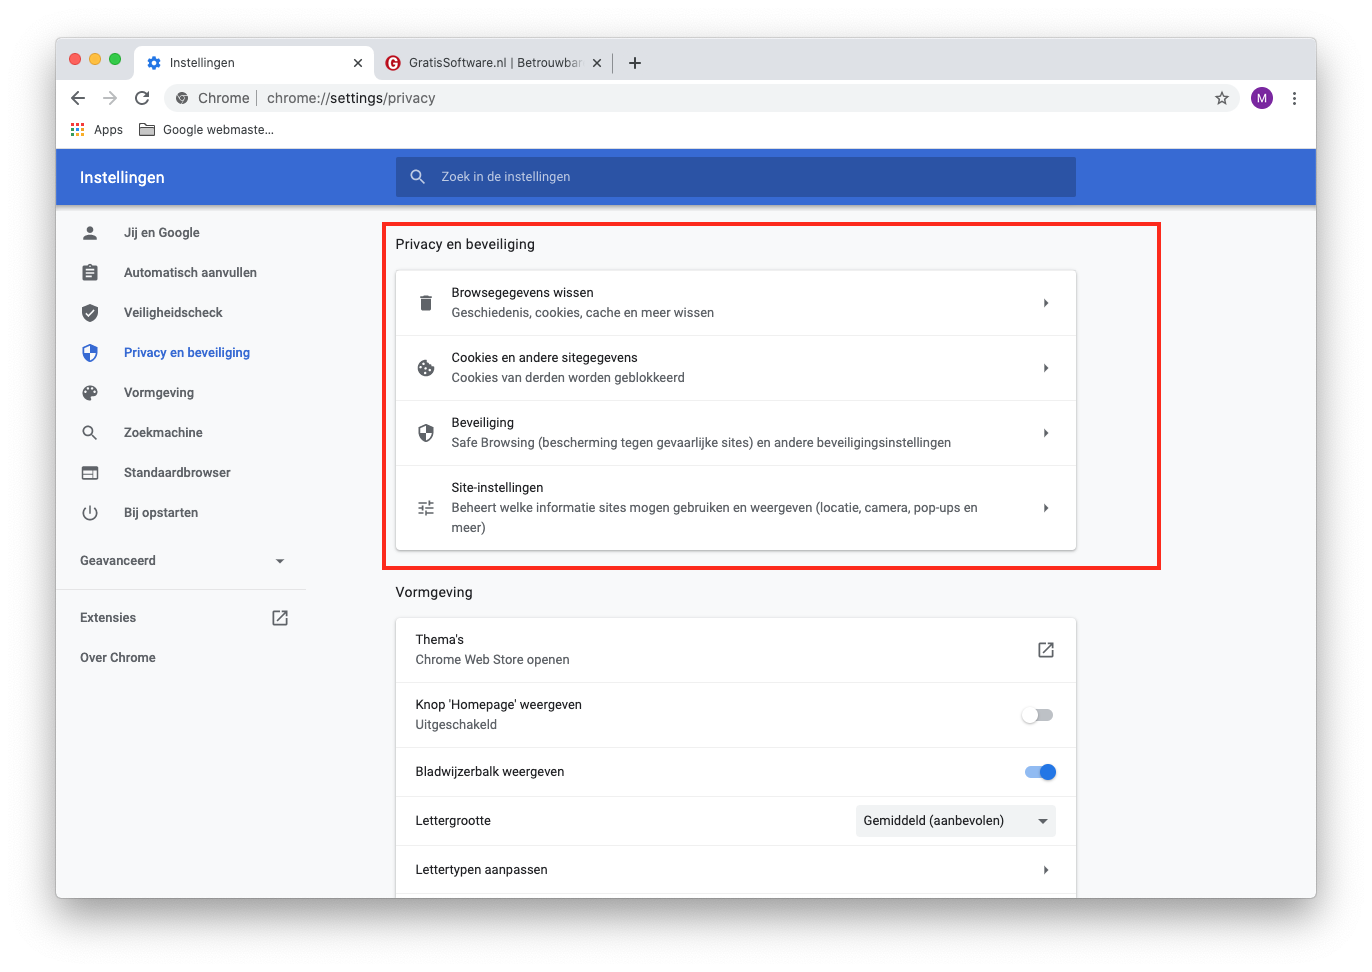Open Google webmaste... bookmarks folder
This screenshot has height=972, width=1372.
(206, 130)
